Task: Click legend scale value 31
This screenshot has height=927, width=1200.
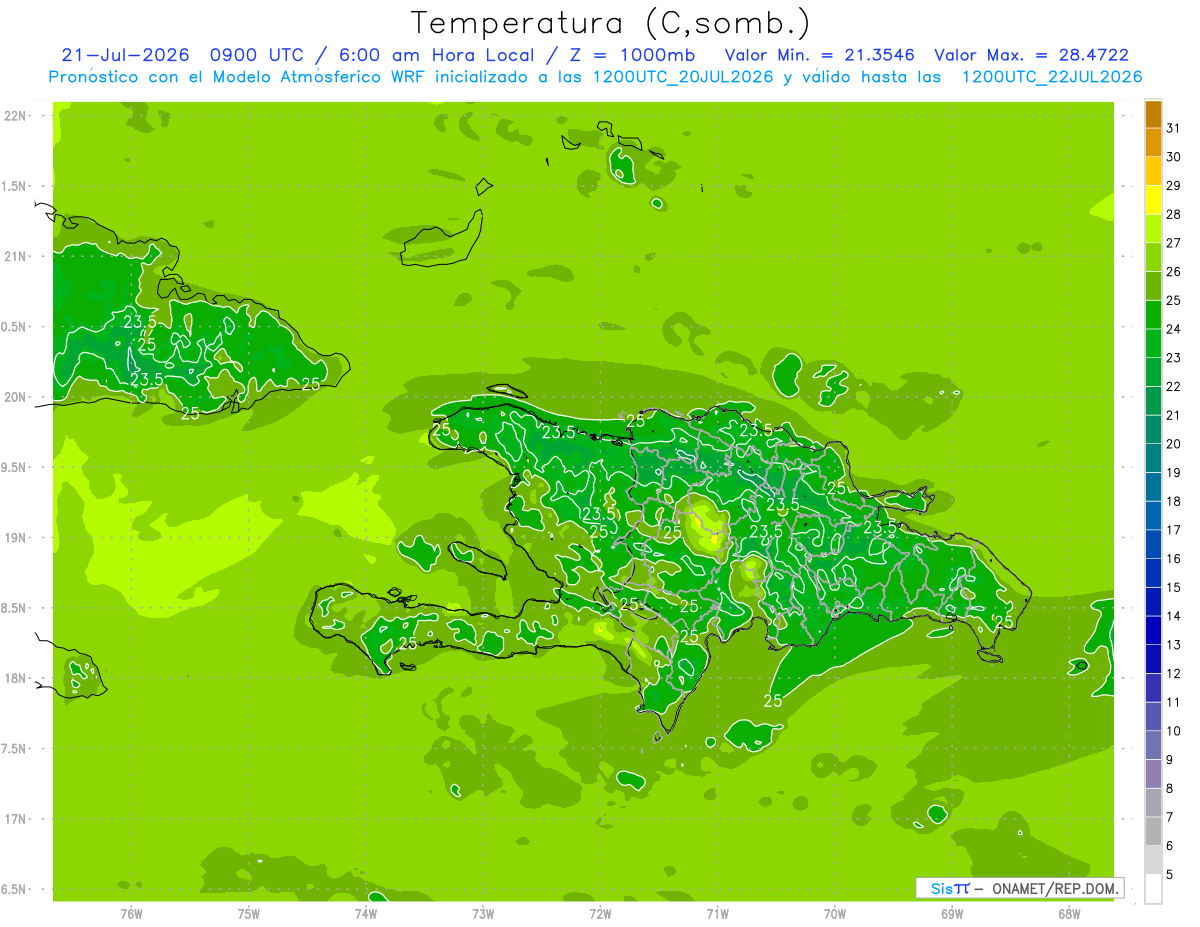Action: (1173, 128)
